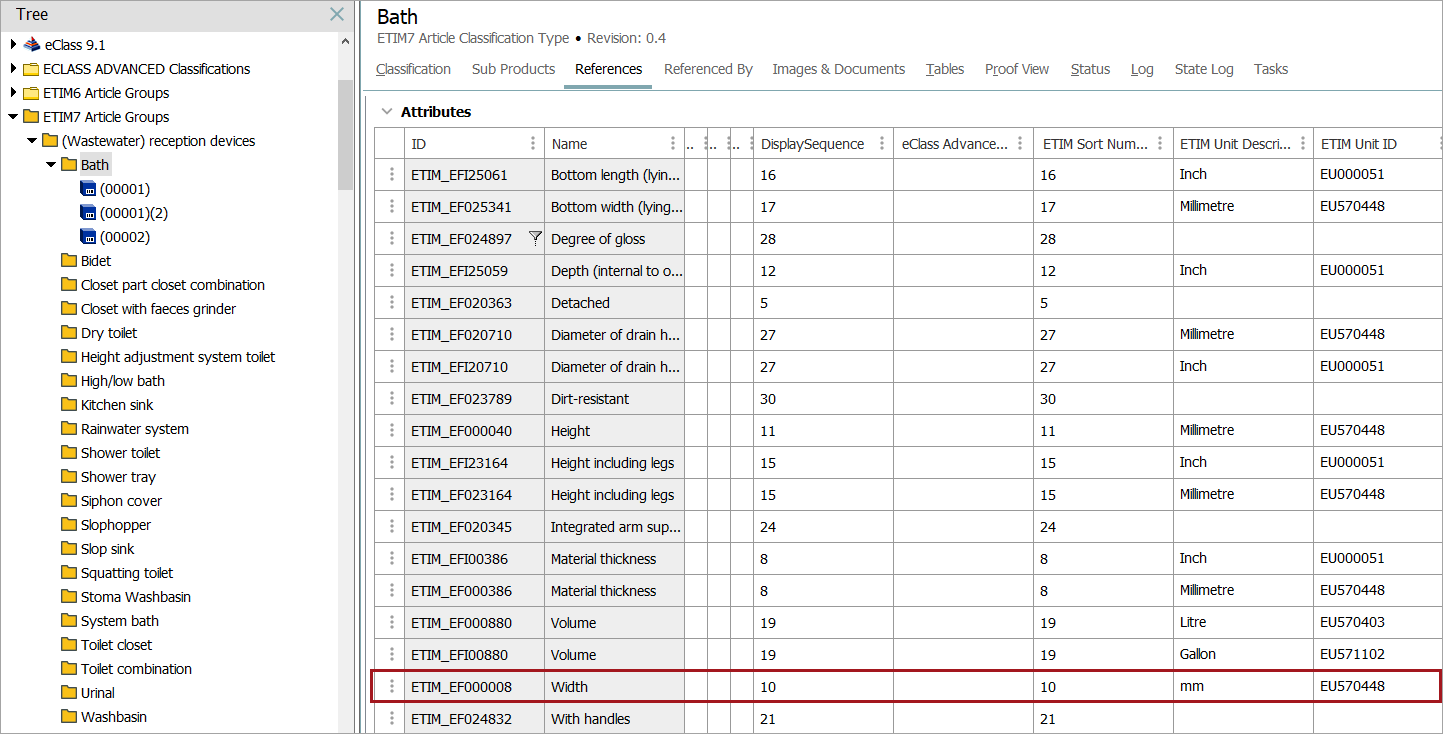Open the ID column header menu dots
This screenshot has width=1443, height=734.
coord(533,144)
